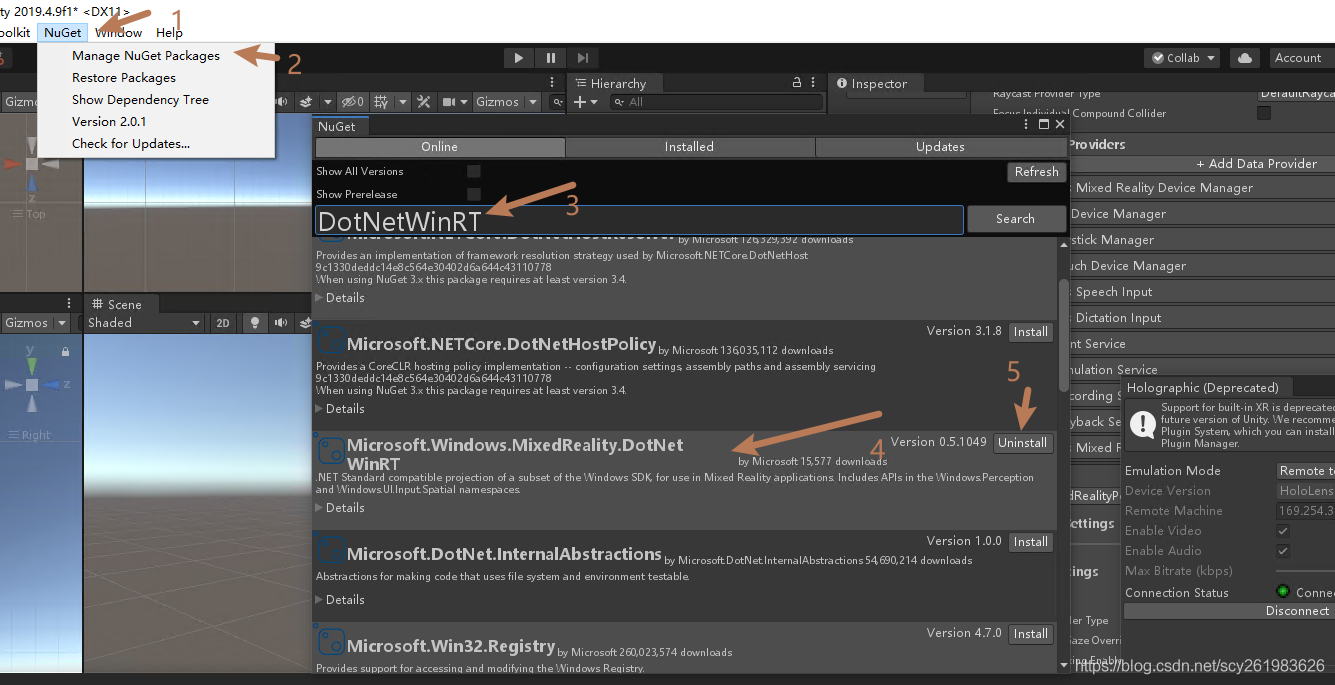Click the NuGet Search button

1015,219
